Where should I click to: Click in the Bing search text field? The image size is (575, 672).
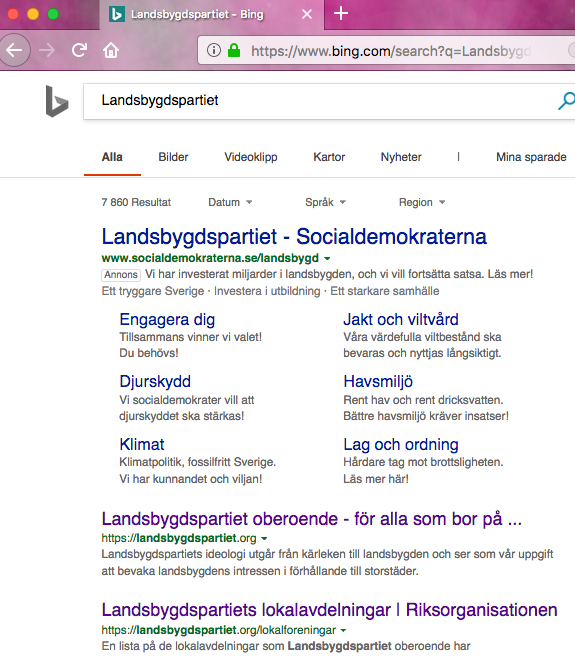click(x=319, y=101)
